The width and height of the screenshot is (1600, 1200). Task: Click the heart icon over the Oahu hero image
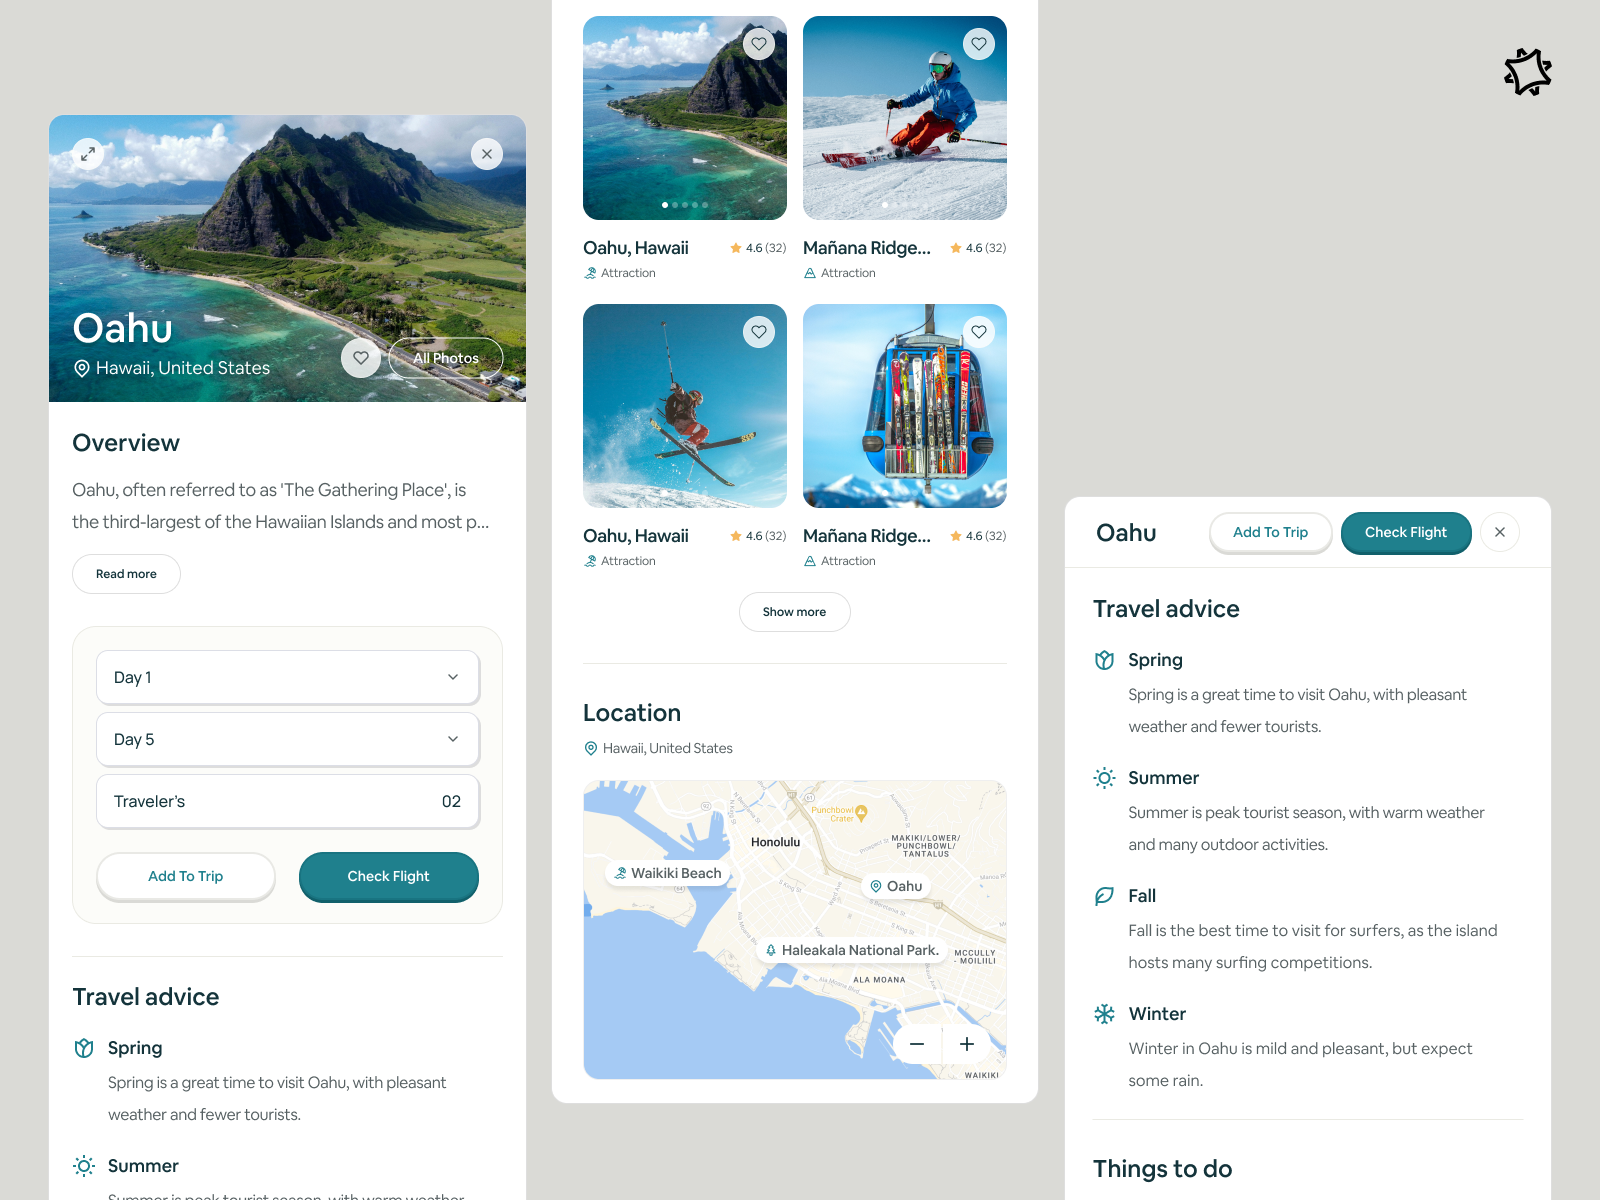pyautogui.click(x=361, y=357)
